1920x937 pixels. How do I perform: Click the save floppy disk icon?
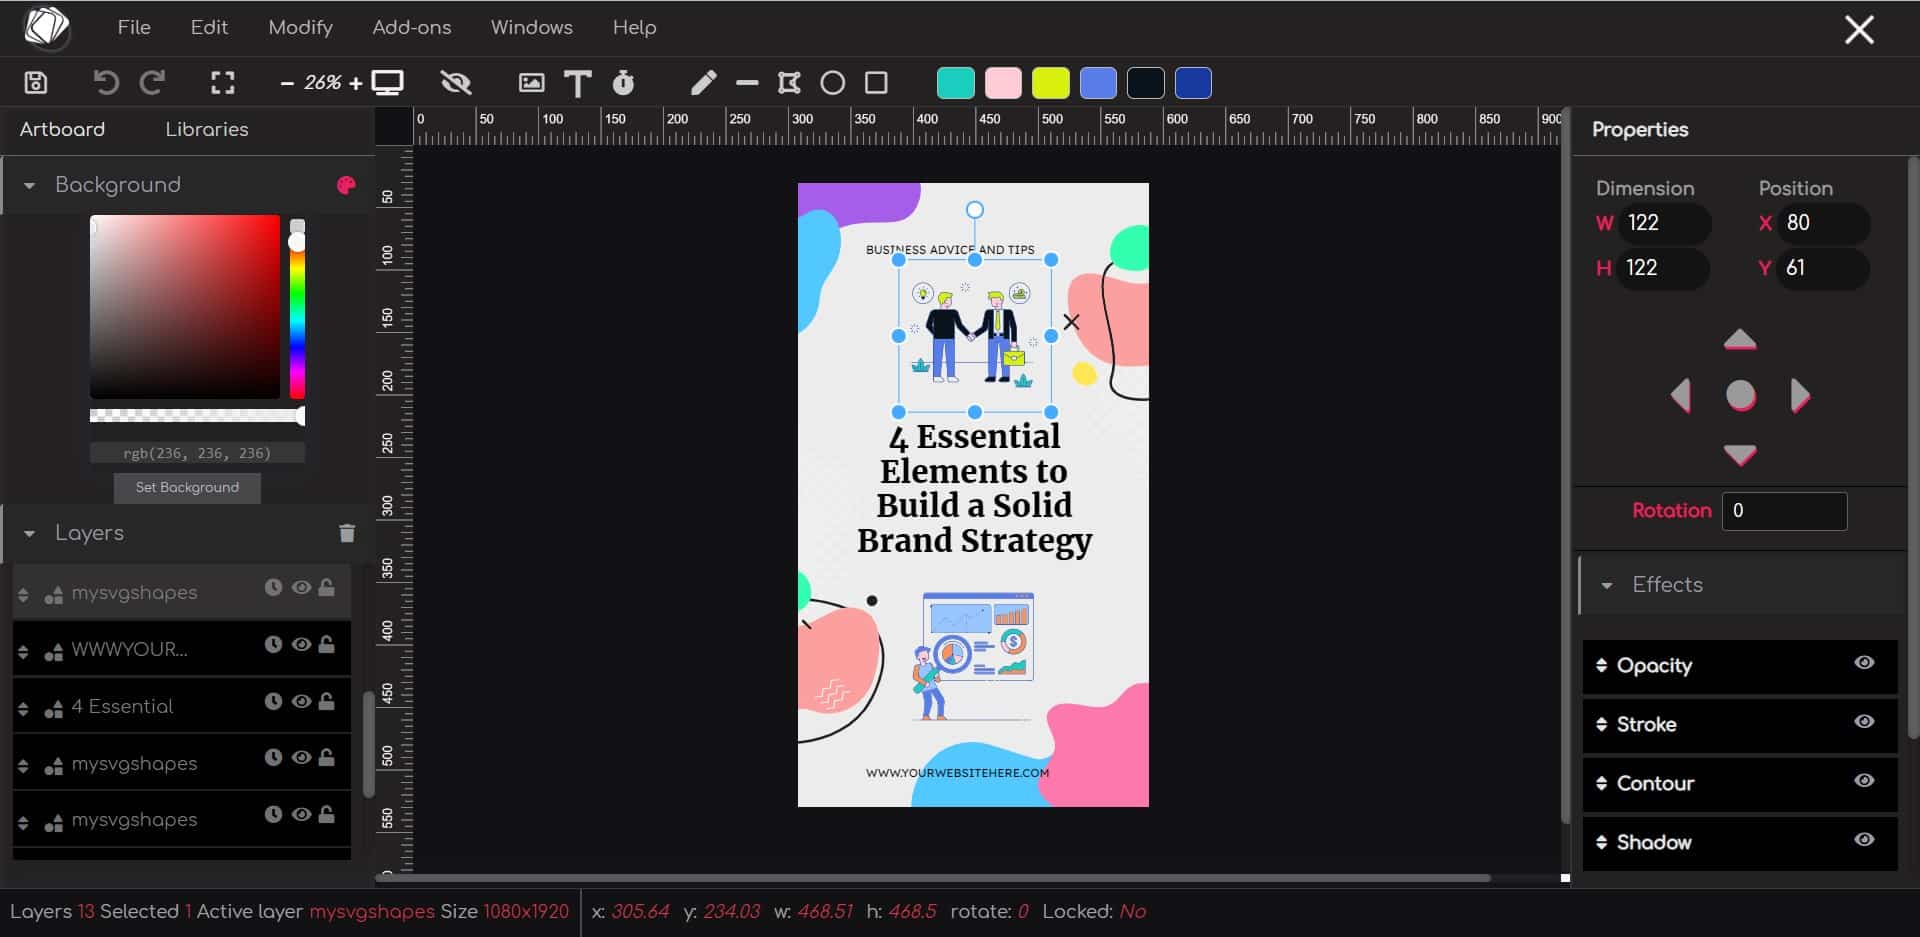(36, 83)
